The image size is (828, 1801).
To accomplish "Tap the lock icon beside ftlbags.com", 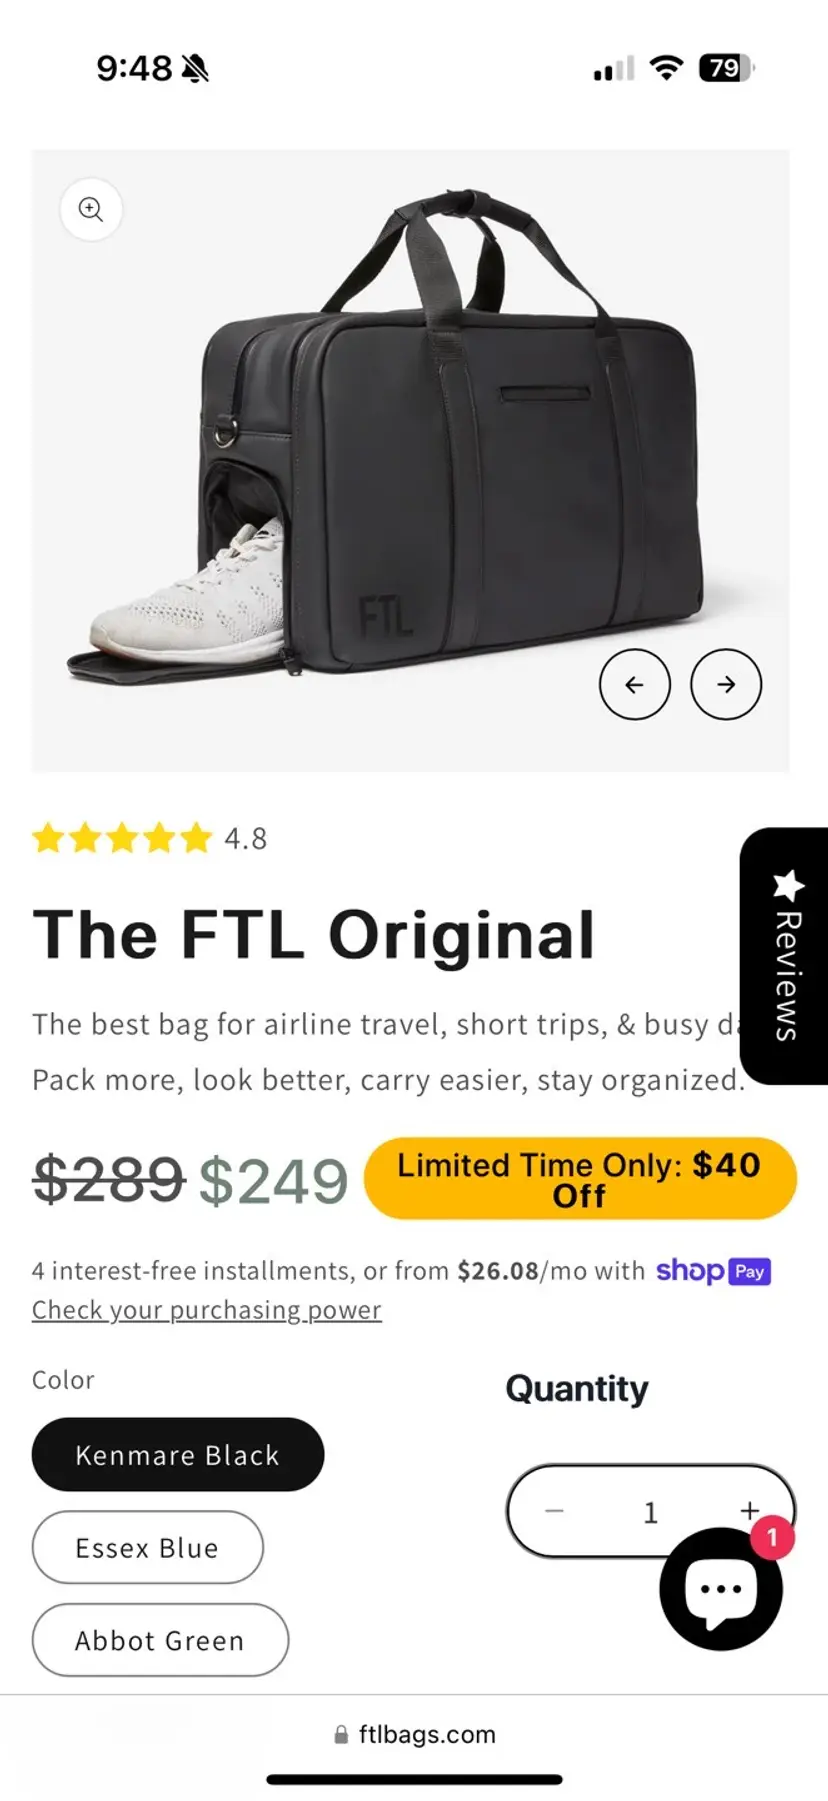I will (x=341, y=1735).
